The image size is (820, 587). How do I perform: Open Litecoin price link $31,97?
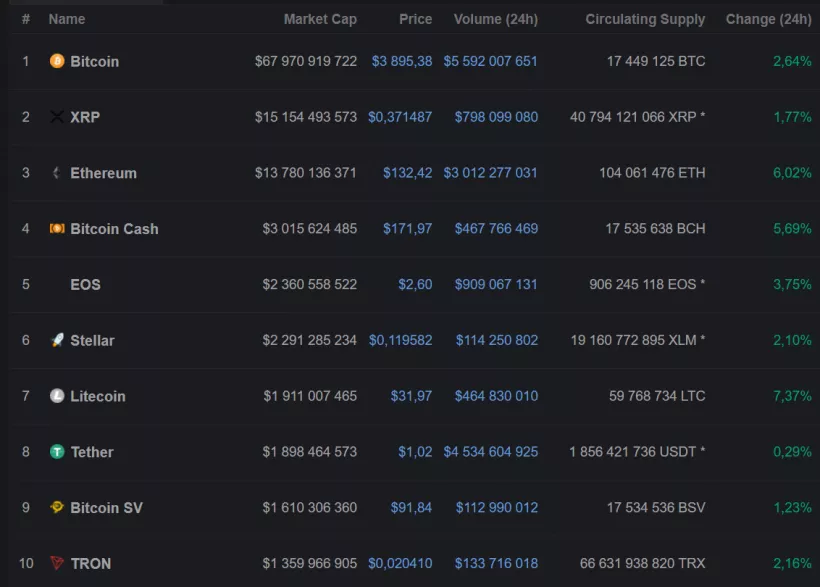click(x=411, y=396)
